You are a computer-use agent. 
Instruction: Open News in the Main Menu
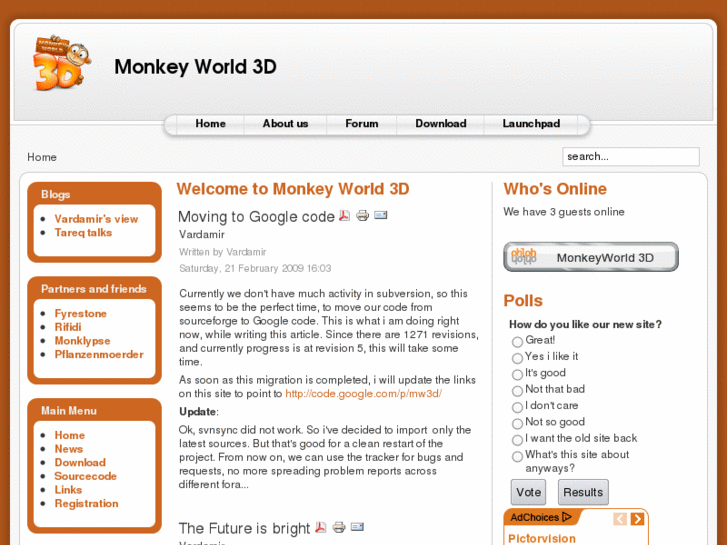69,449
